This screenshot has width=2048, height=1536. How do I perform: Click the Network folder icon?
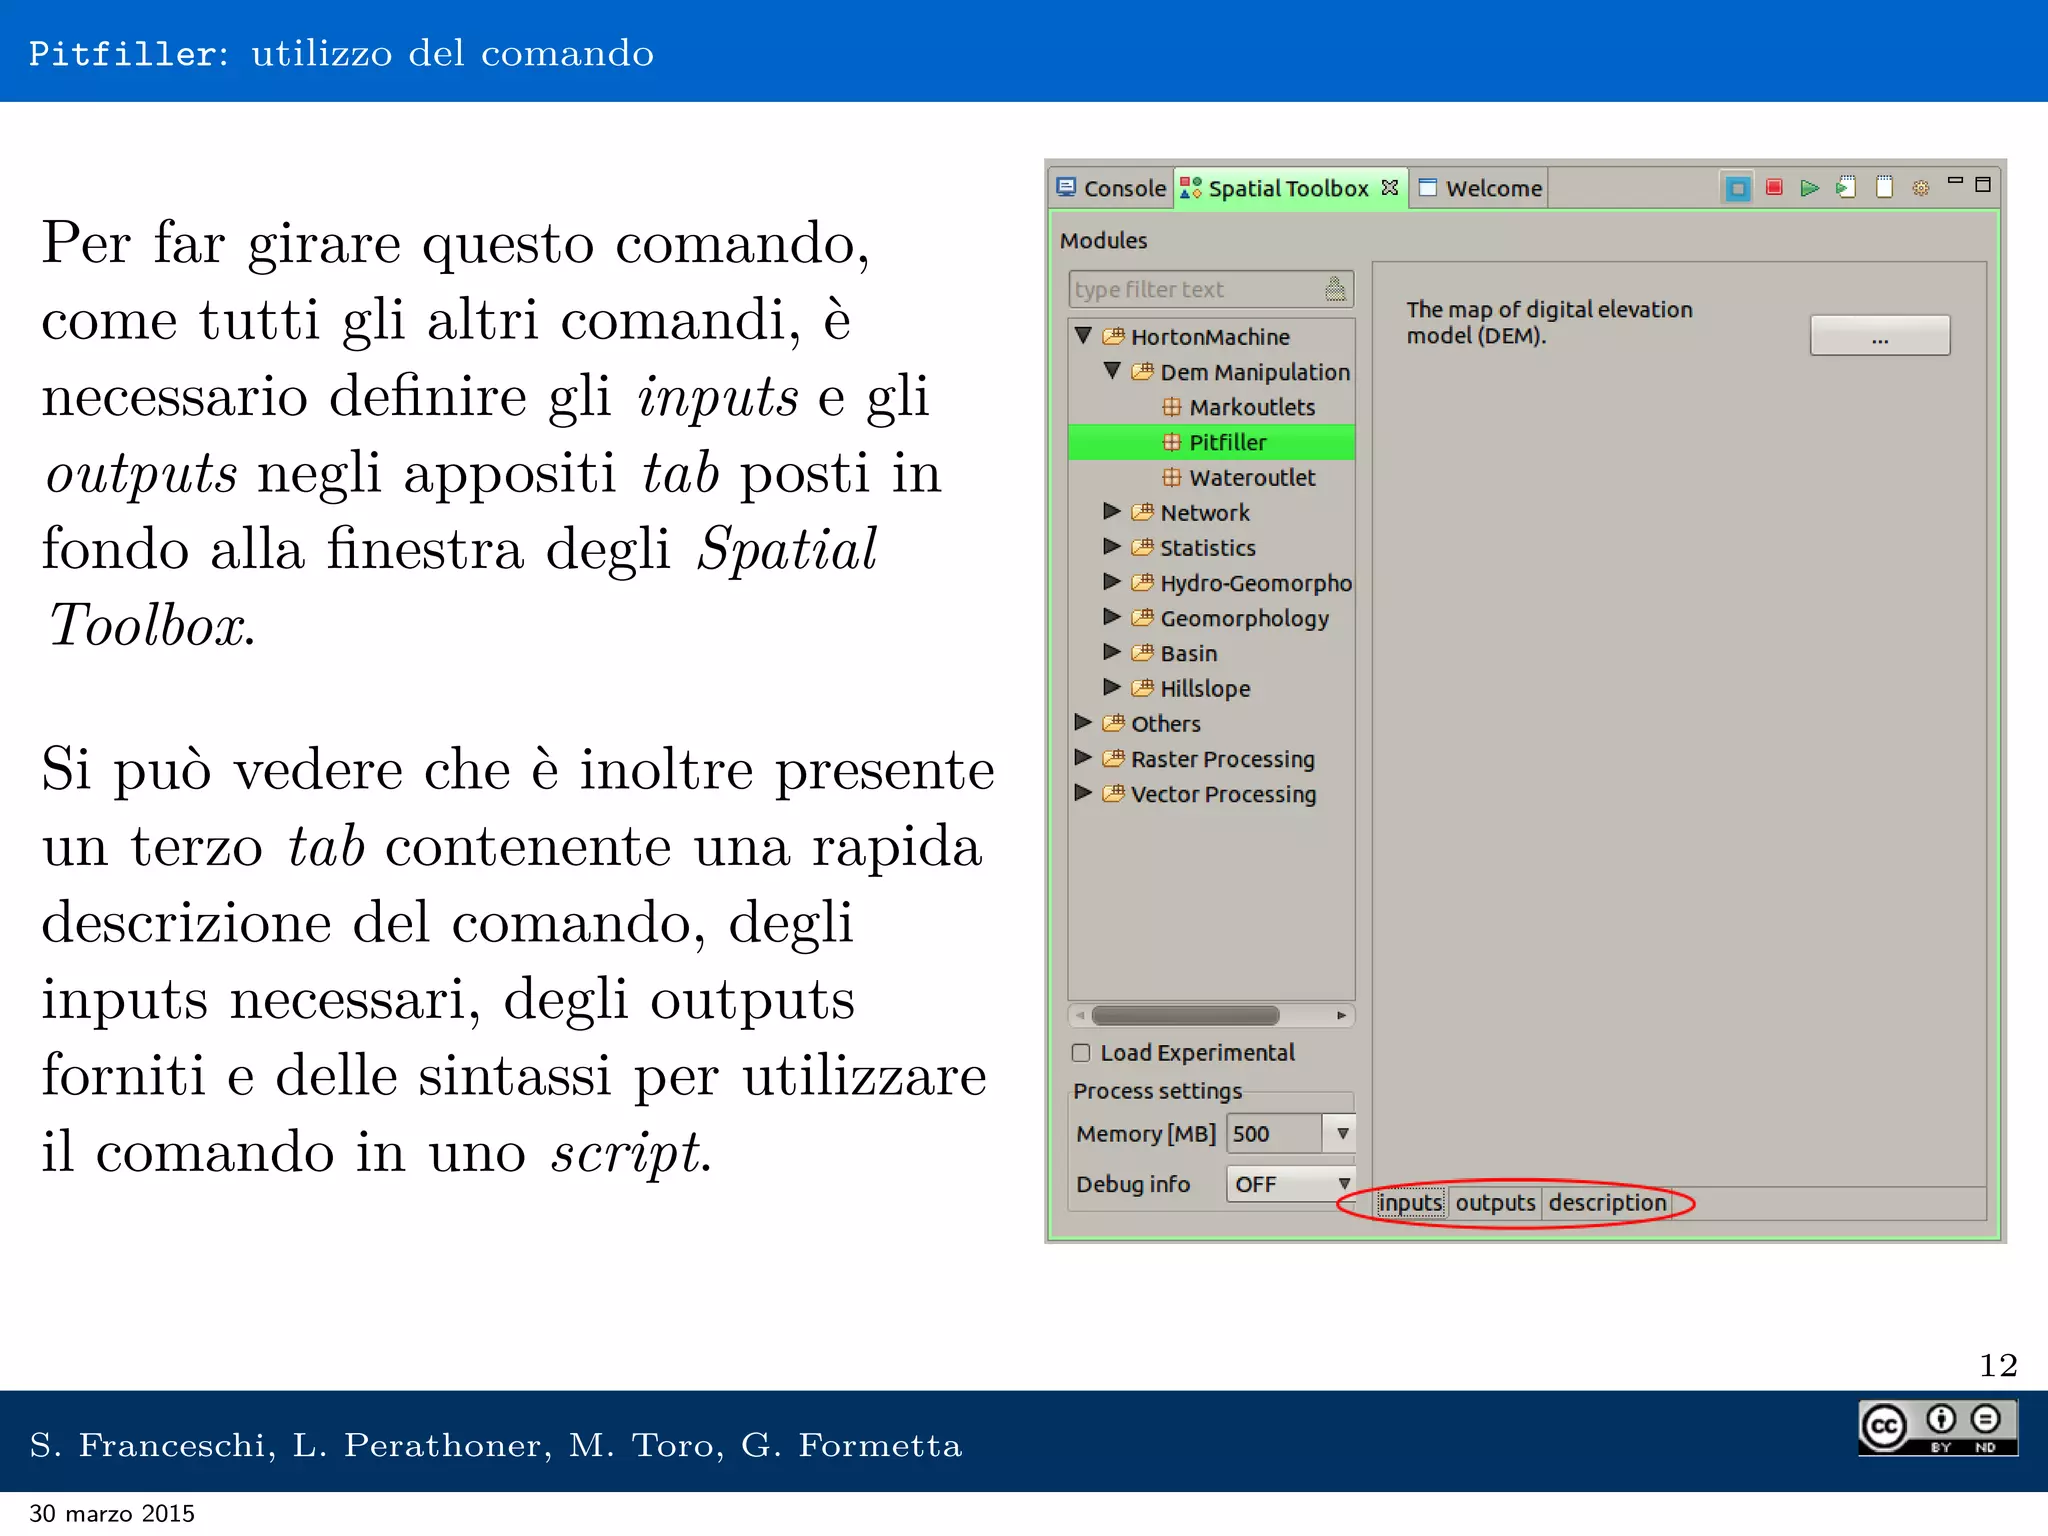click(1143, 512)
